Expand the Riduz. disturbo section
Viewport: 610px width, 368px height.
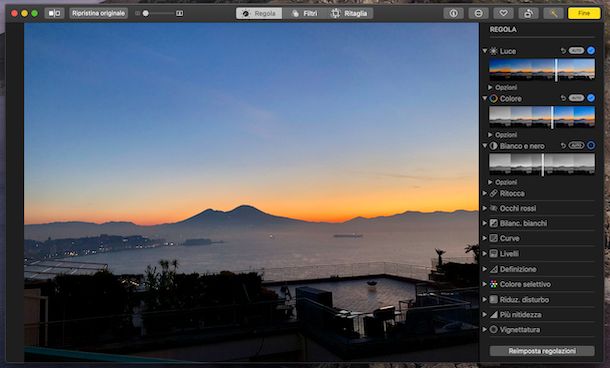pyautogui.click(x=485, y=300)
